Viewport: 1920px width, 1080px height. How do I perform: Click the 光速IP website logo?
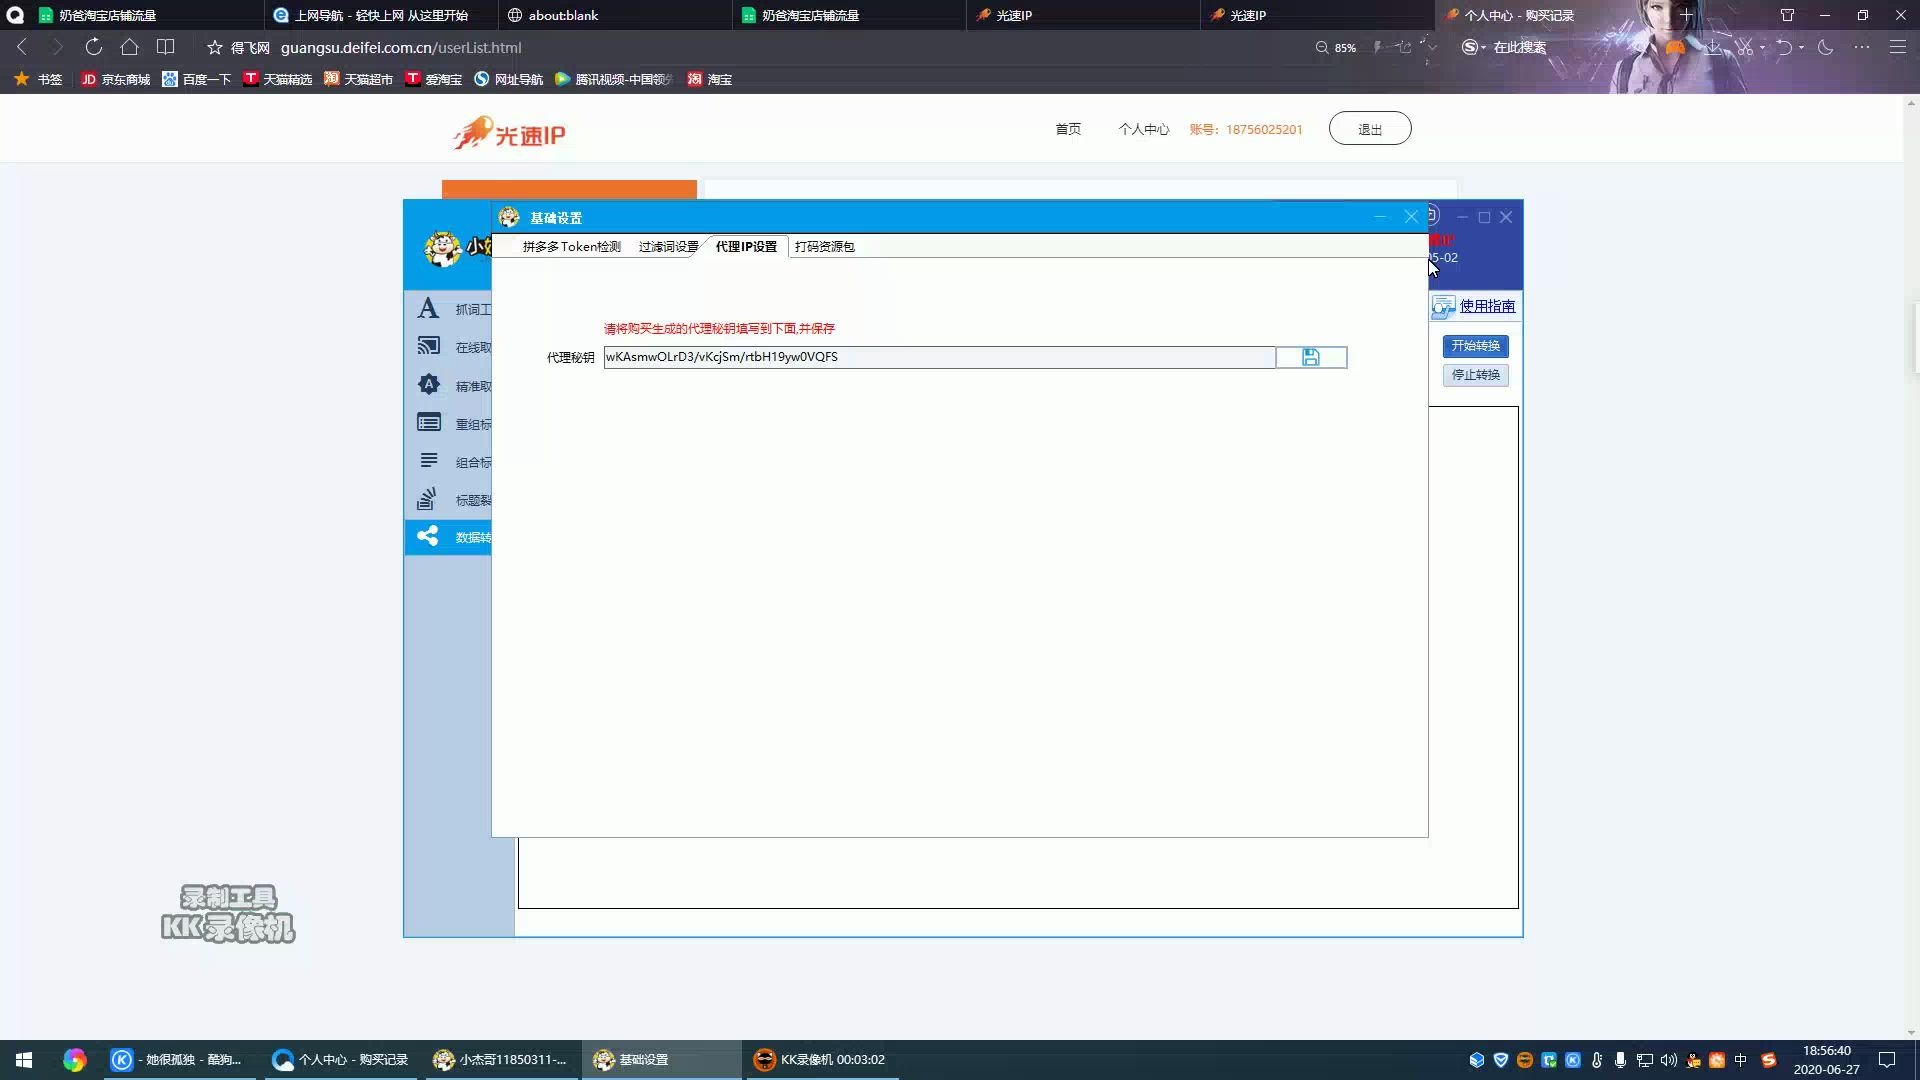(x=510, y=133)
